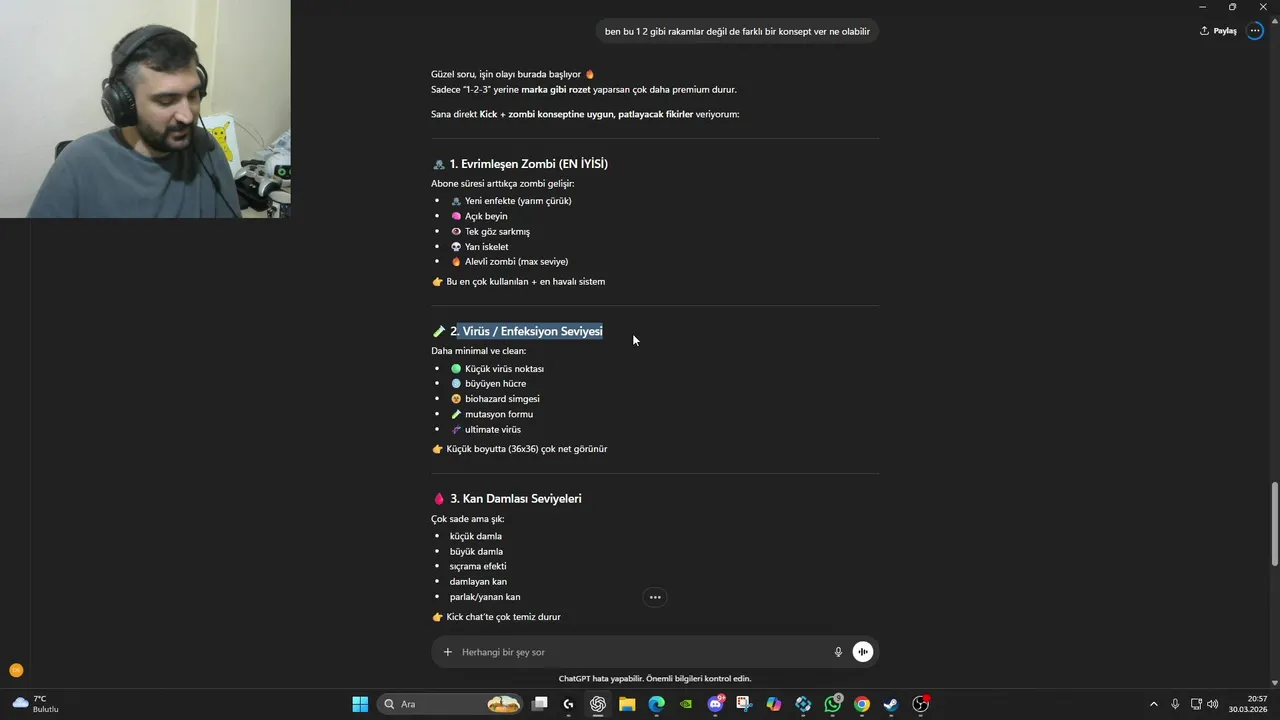The height and width of the screenshot is (720, 1280).
Task: Open the NVIDIA app from taskbar
Action: click(686, 704)
